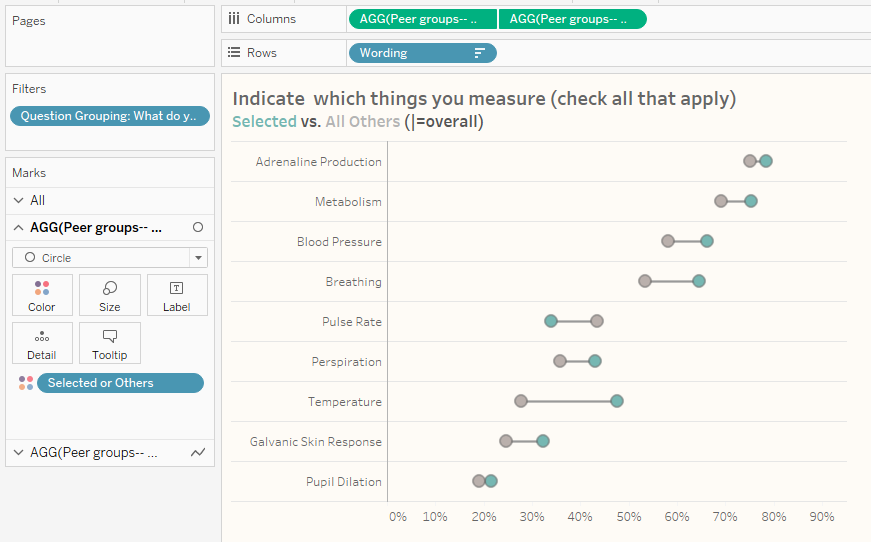871x542 pixels.
Task: Click the chart title text
Action: point(484,99)
